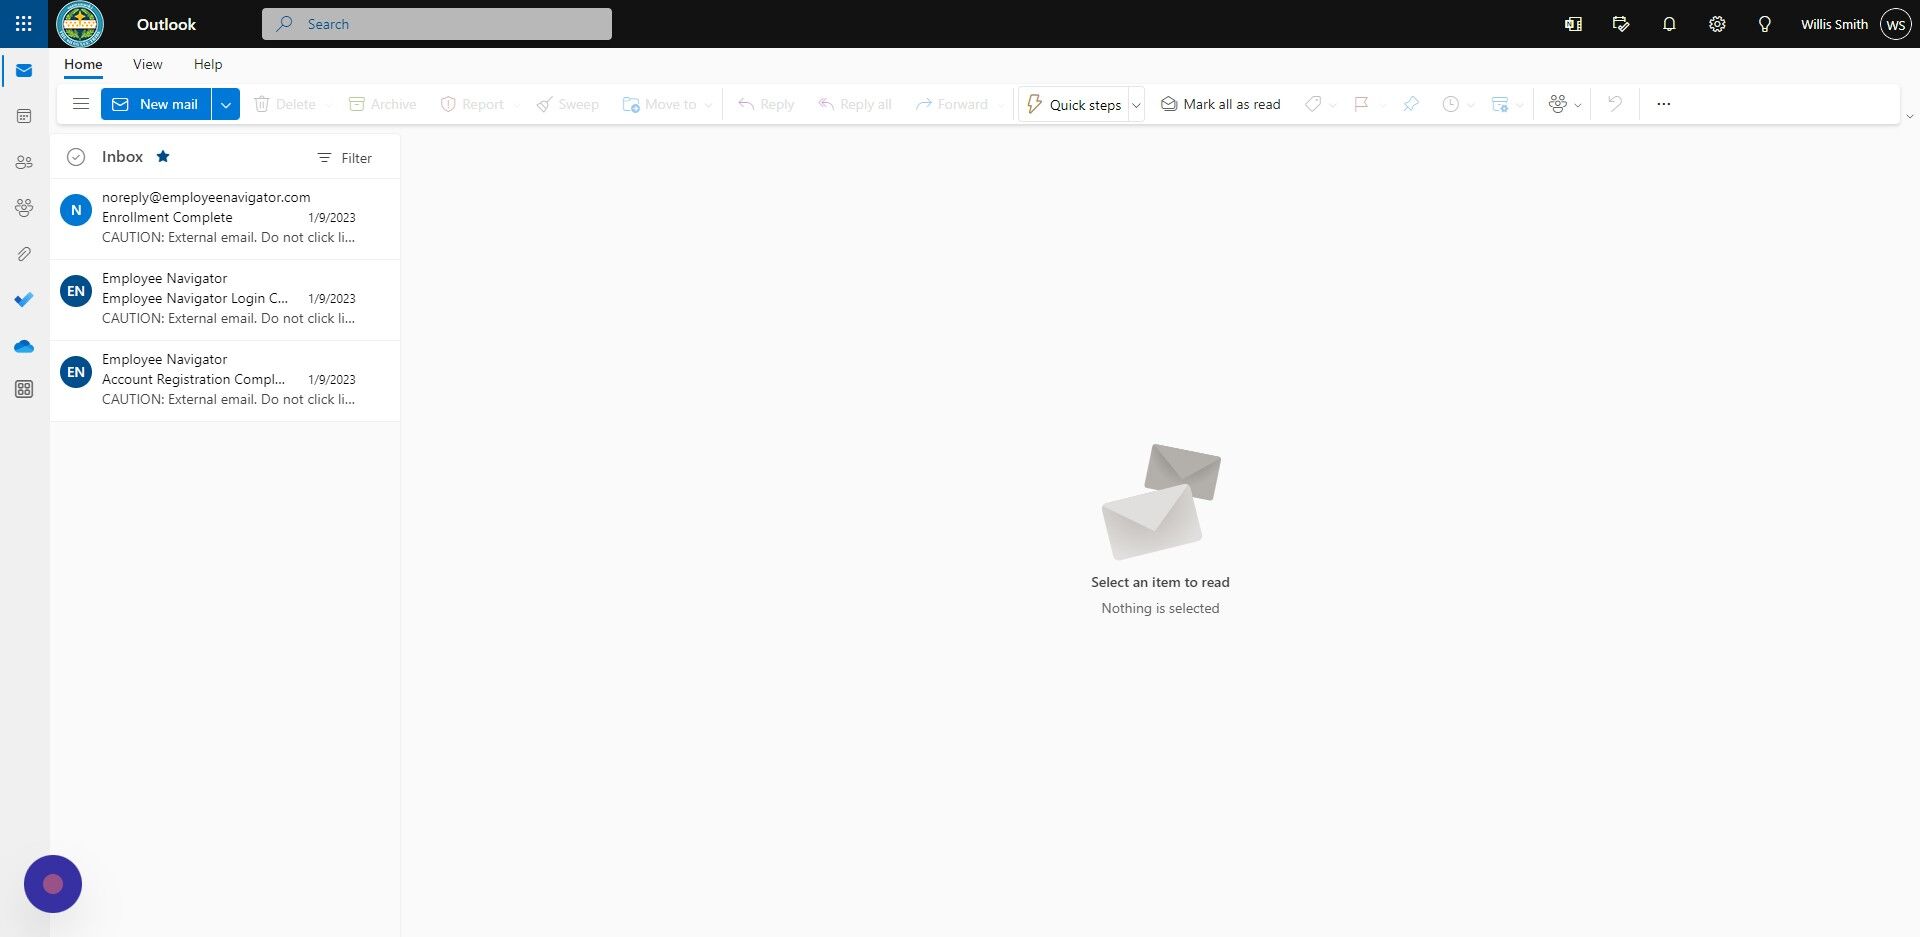
Task: Toggle favorite star on Inbox
Action: coord(162,156)
